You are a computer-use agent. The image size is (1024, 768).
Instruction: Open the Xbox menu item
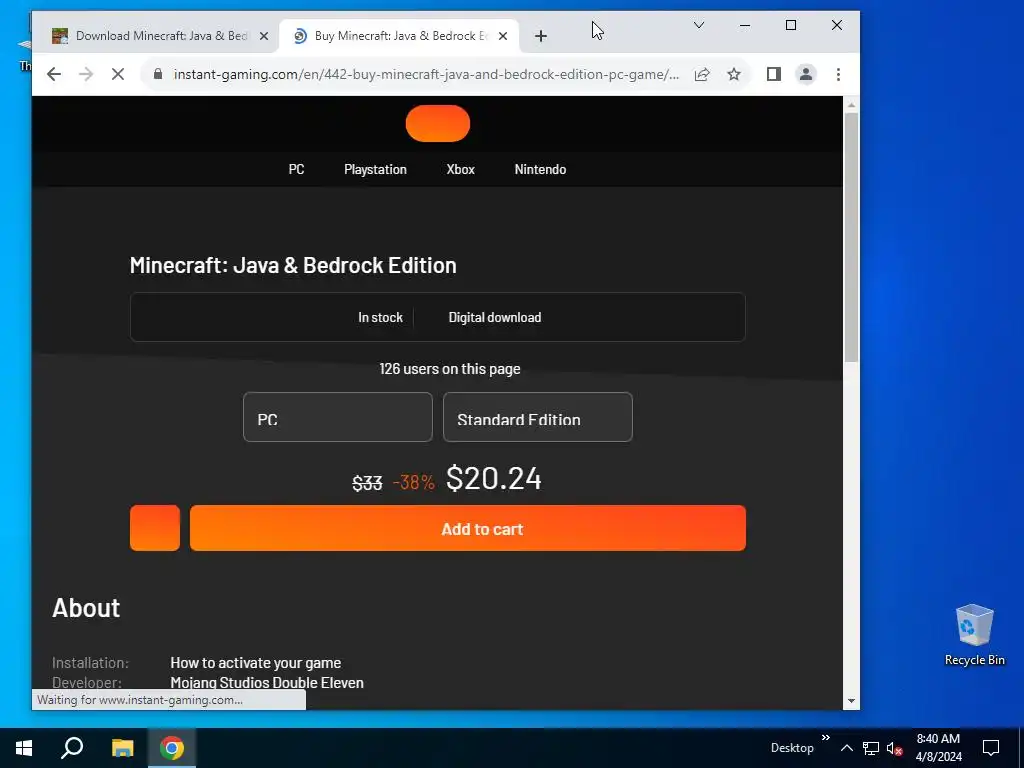pyautogui.click(x=460, y=169)
